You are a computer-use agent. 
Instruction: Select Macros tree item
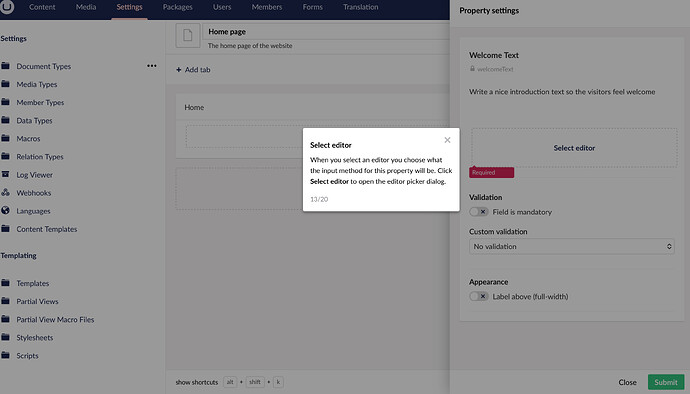(28, 139)
